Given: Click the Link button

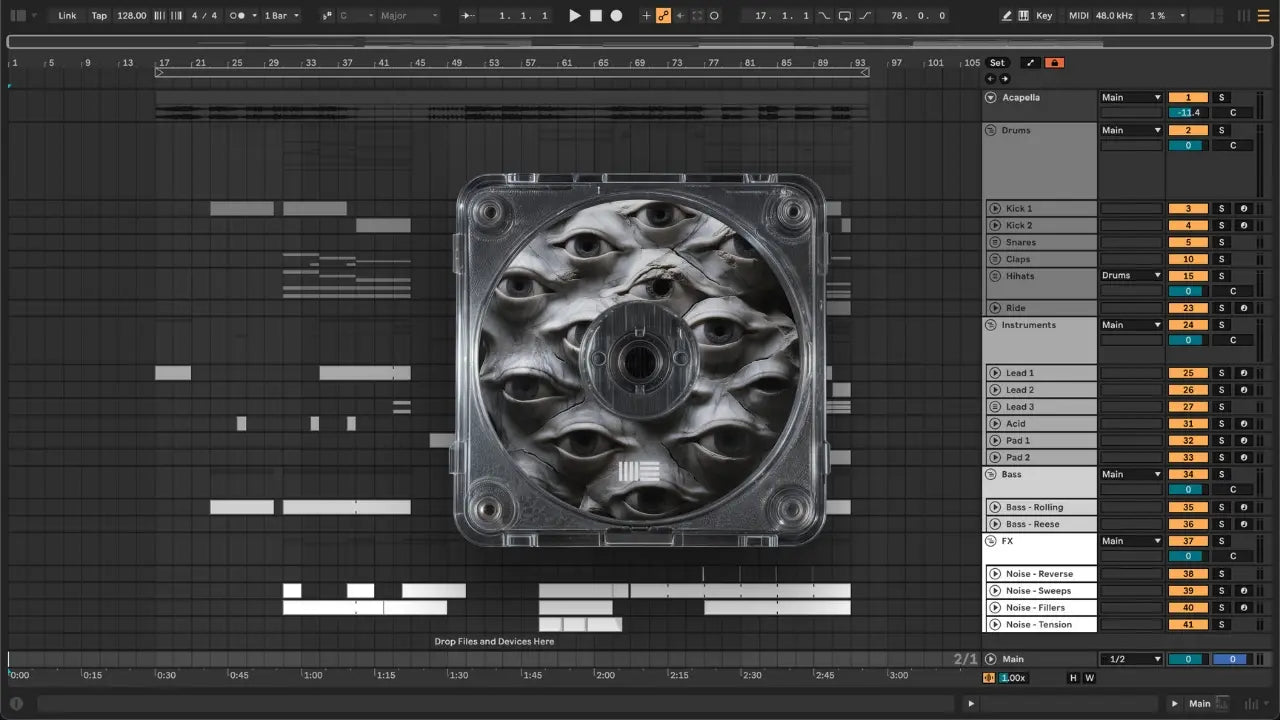Looking at the screenshot, I should point(67,16).
